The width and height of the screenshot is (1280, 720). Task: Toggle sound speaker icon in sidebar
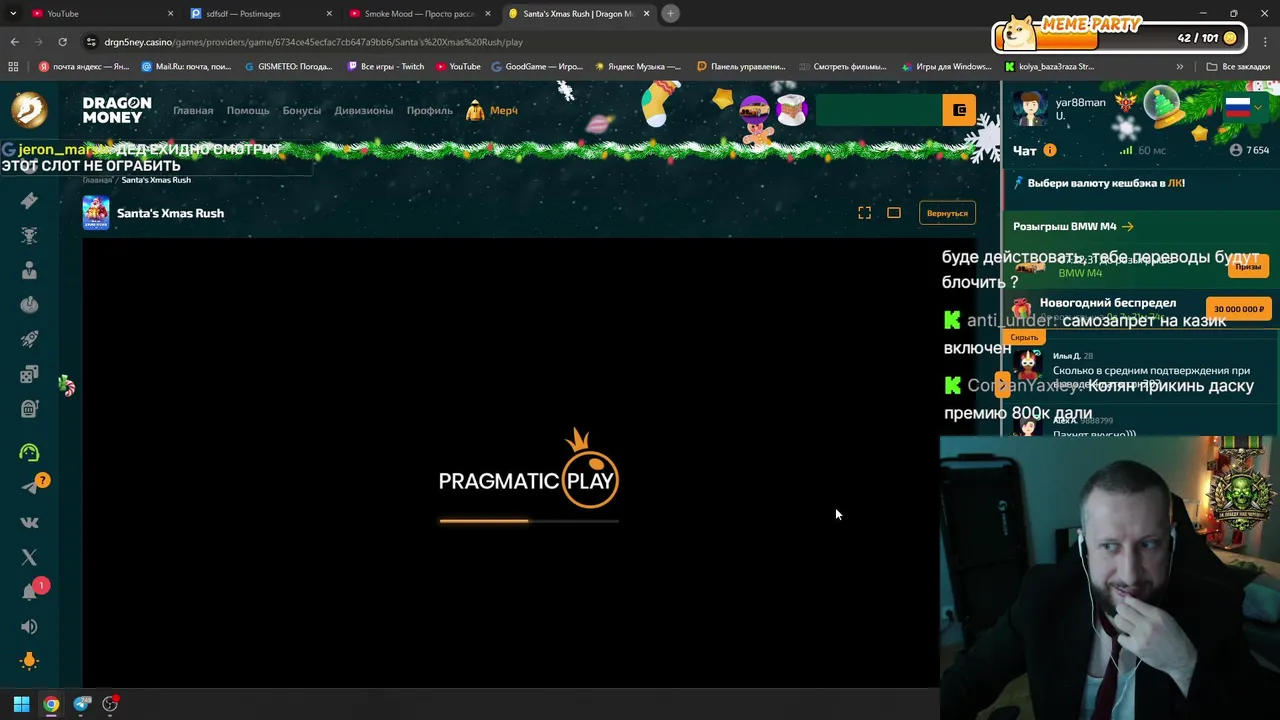pyautogui.click(x=29, y=627)
